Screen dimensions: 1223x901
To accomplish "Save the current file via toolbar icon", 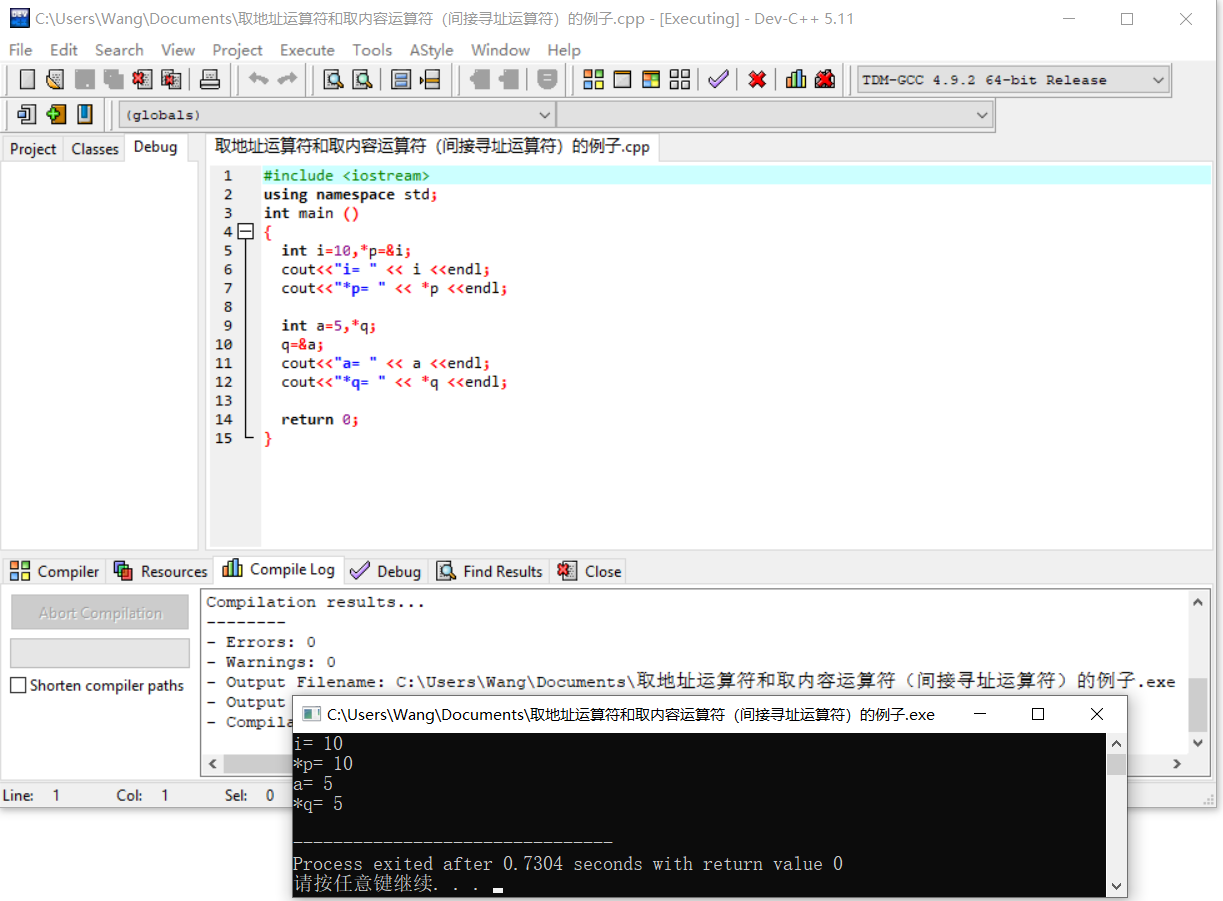I will coord(85,80).
